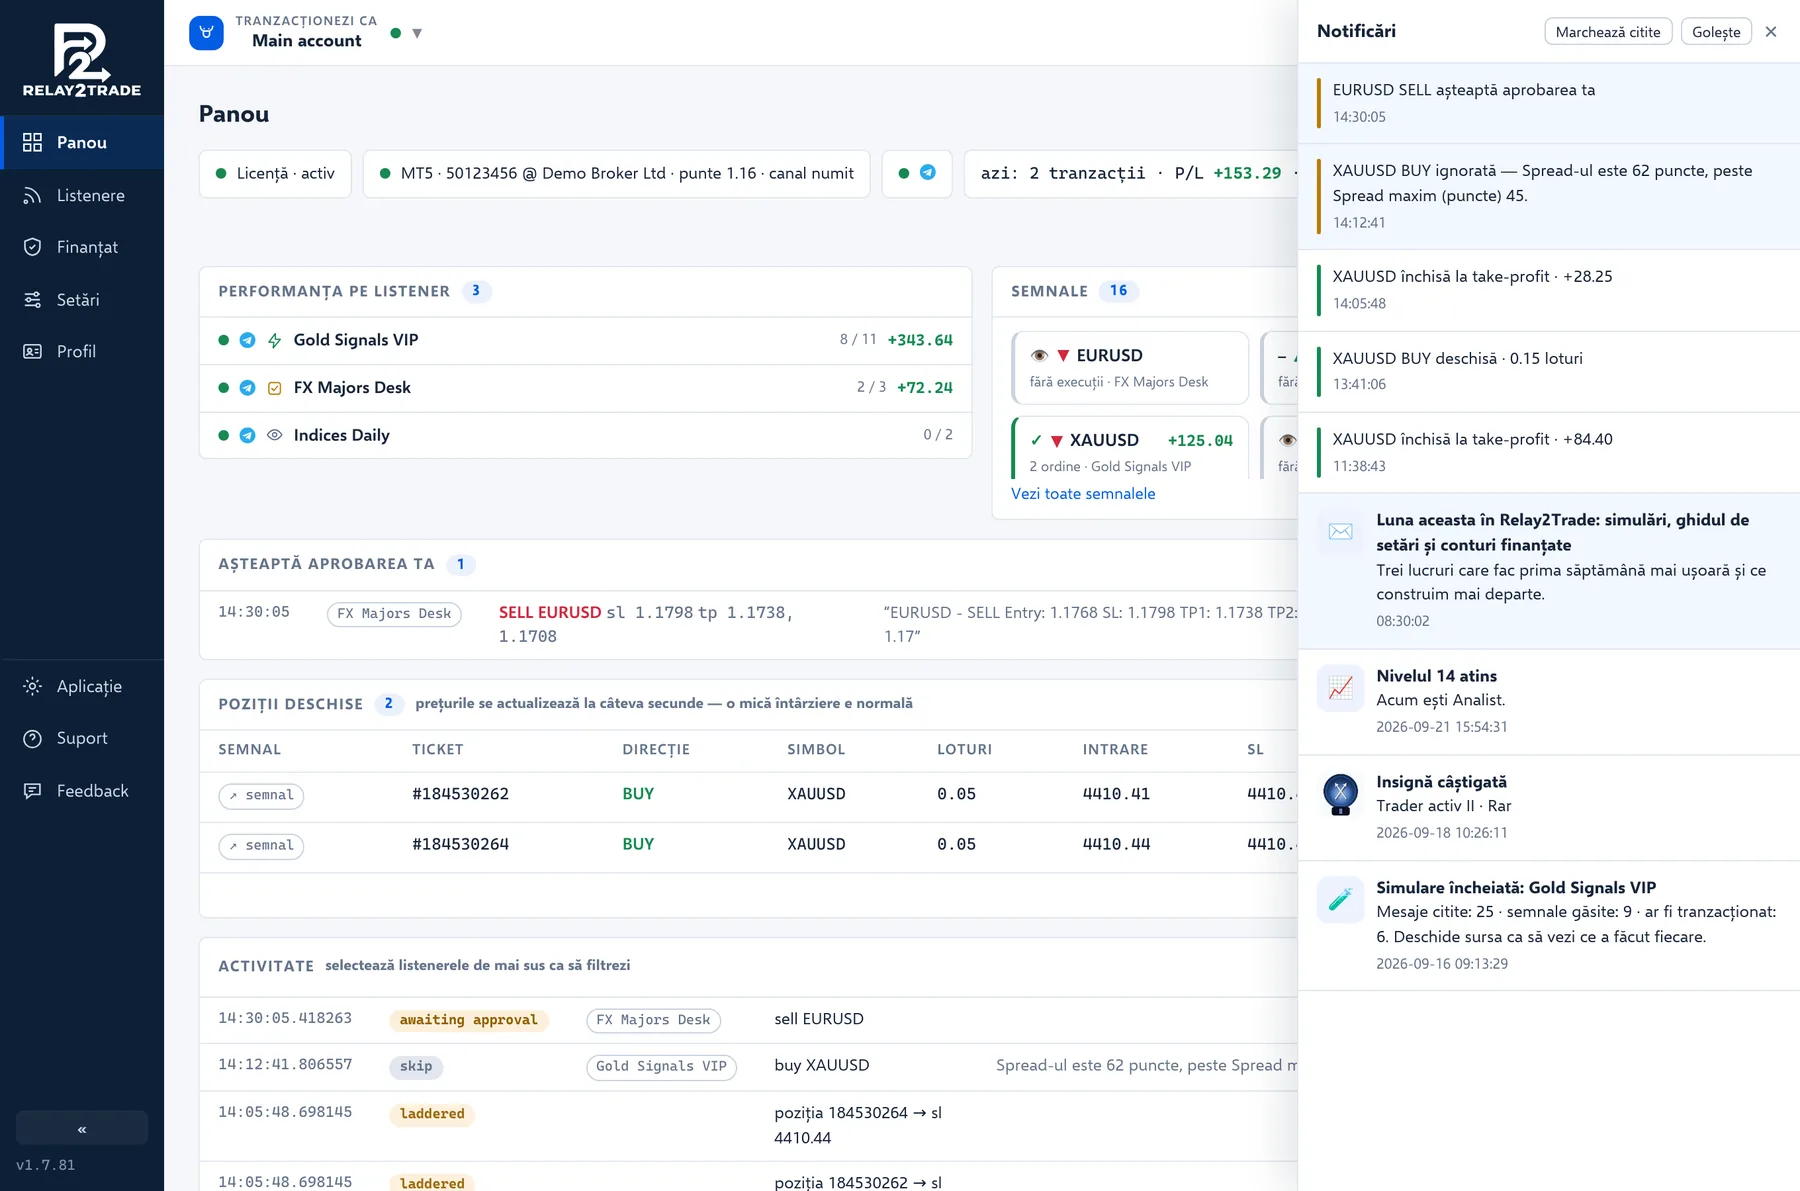Click the blue account avatar icon

pos(206,32)
